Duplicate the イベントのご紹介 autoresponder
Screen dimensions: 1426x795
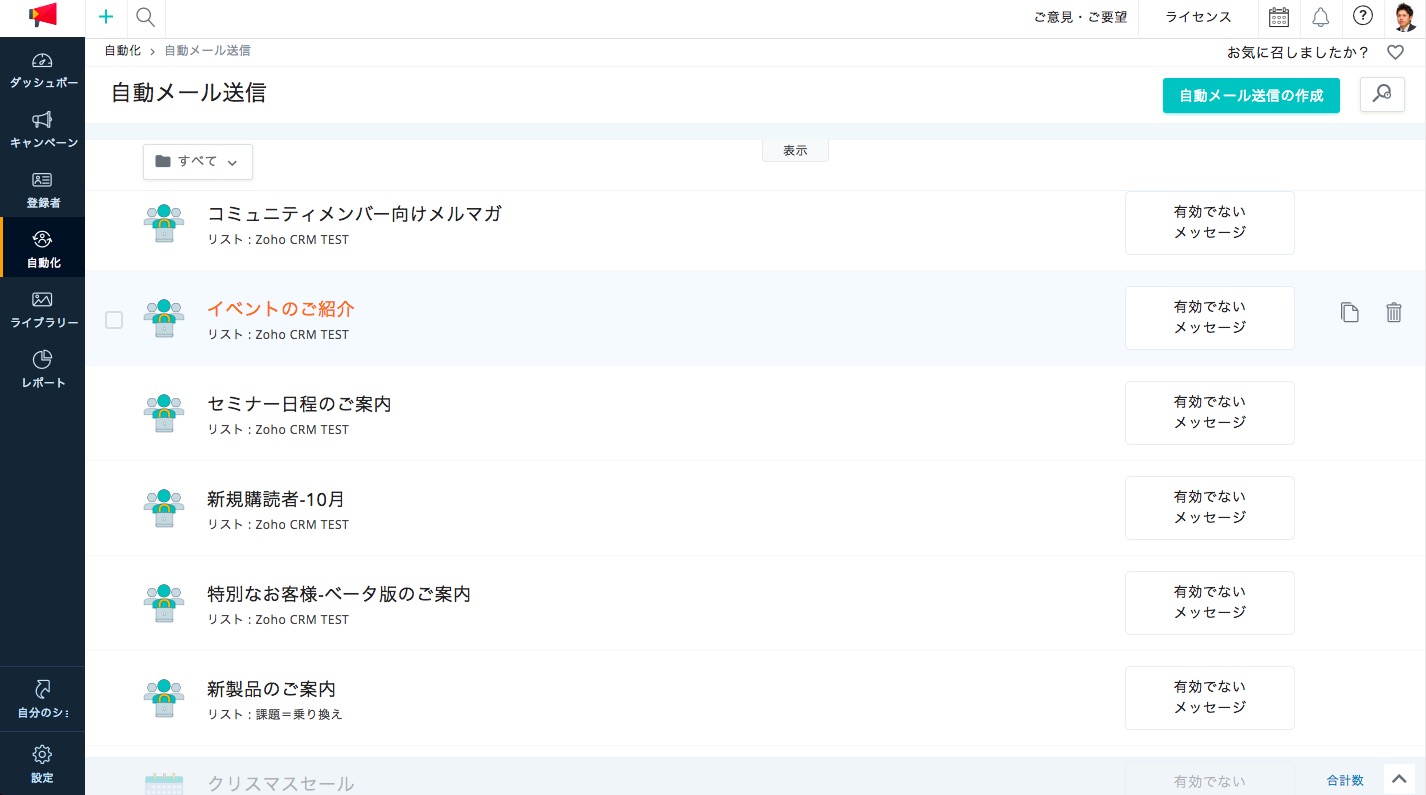pyautogui.click(x=1349, y=313)
